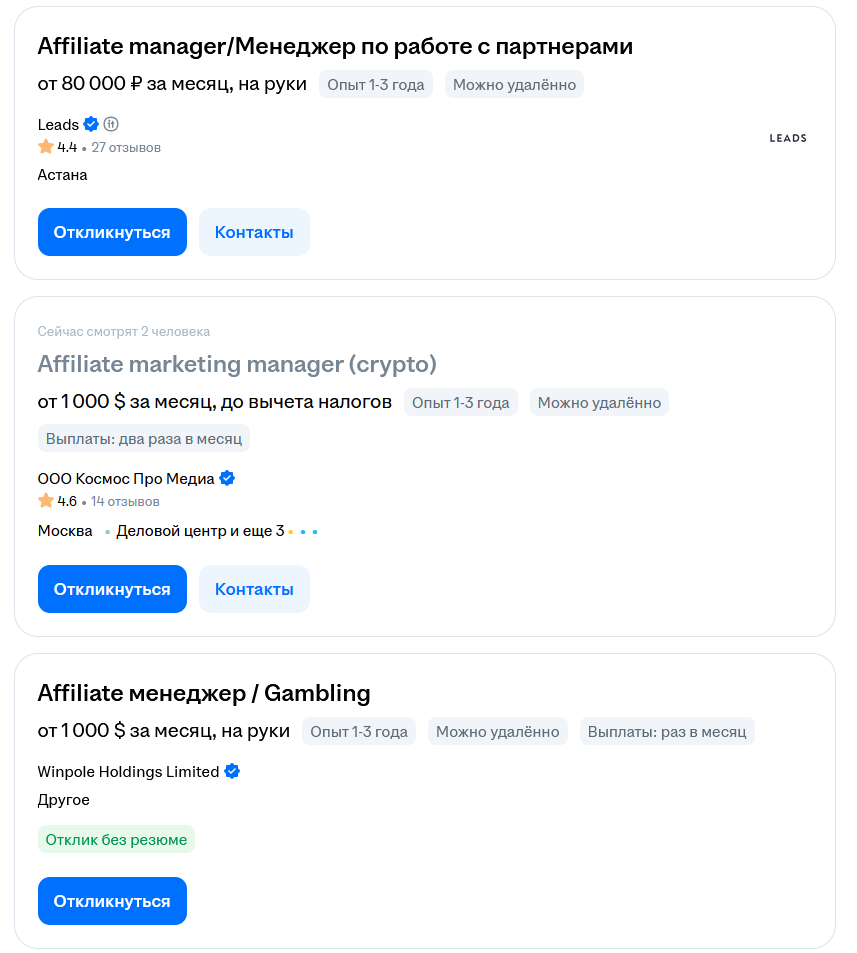This screenshot has height=953, width=857.
Task: Click the Отклик без резюме tag
Action: [116, 839]
